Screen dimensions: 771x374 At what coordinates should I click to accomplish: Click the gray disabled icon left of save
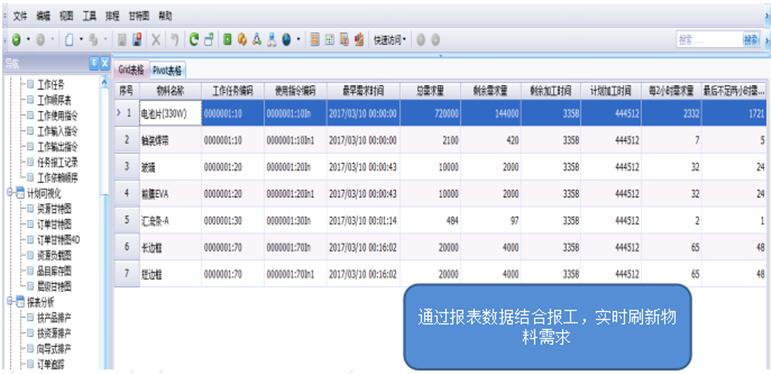[123, 40]
